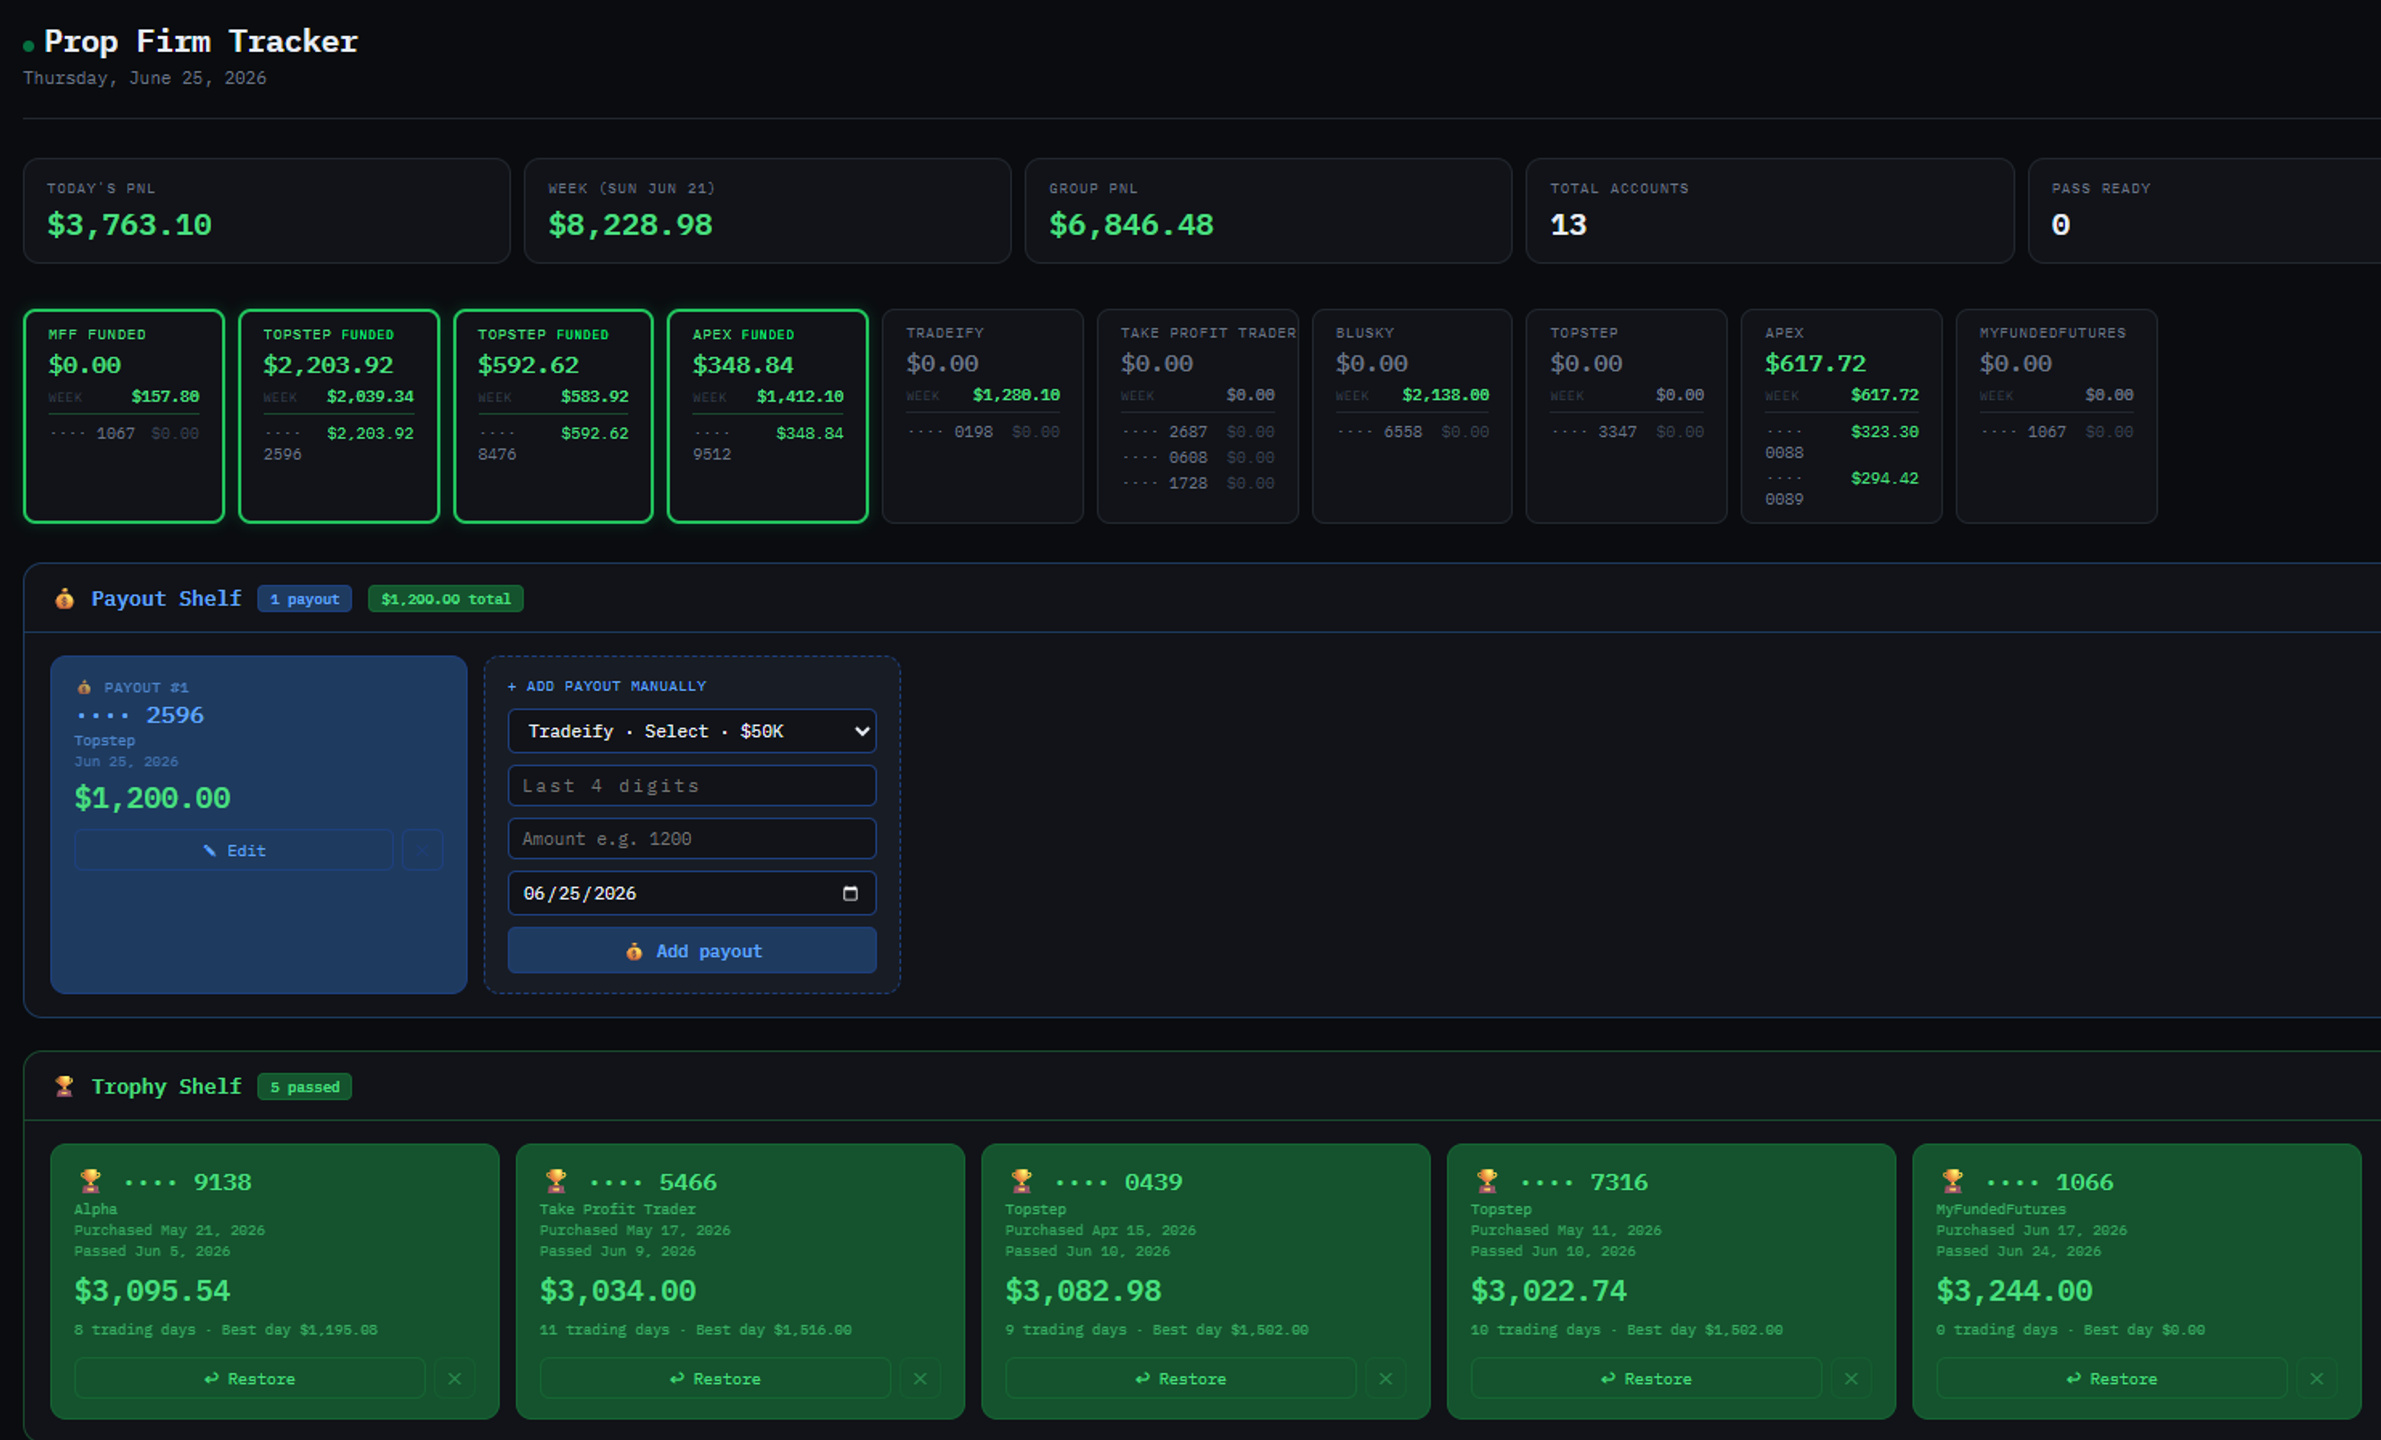
Task: Click account row 2687 in Take Profit Trader
Action: point(1198,432)
